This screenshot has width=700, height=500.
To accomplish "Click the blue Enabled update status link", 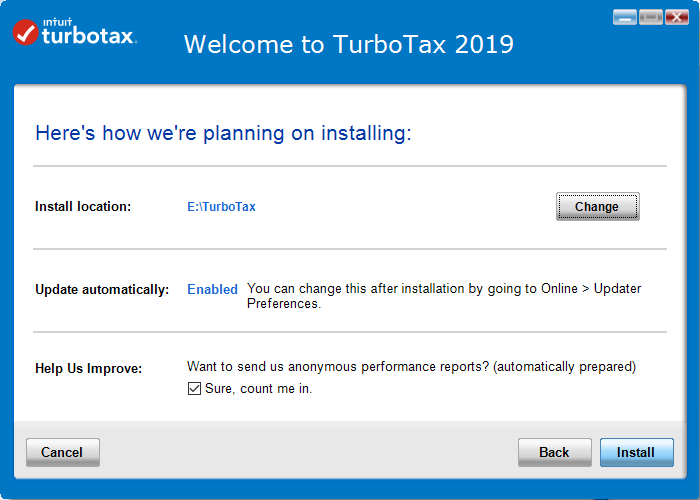I will tap(212, 289).
